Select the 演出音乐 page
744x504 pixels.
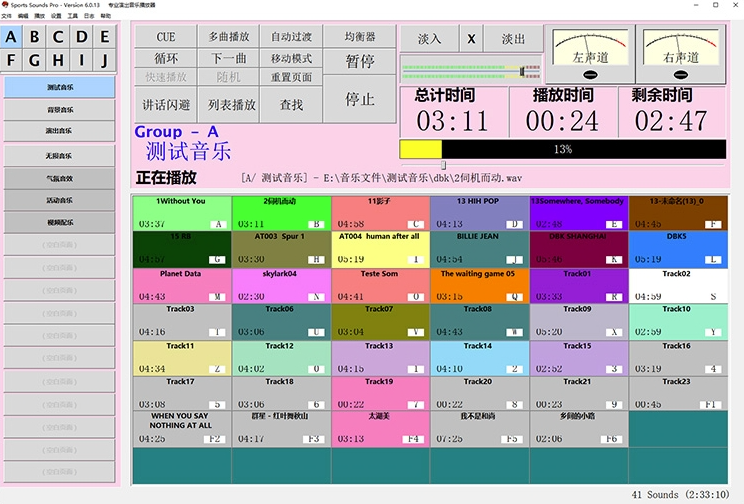point(59,131)
